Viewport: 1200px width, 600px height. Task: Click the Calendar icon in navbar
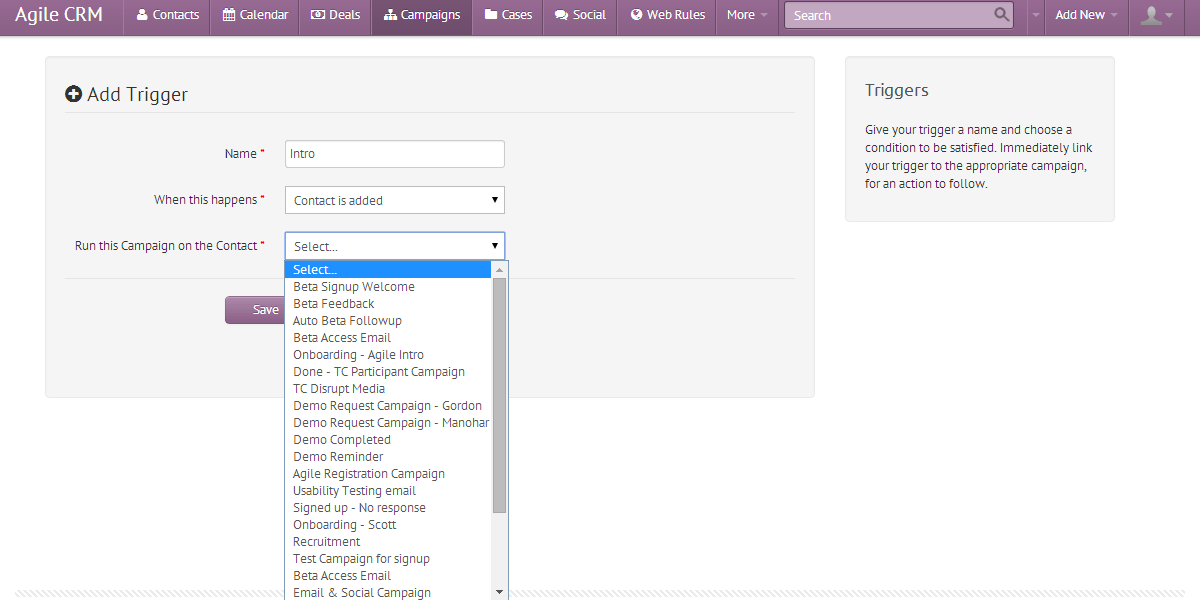pyautogui.click(x=229, y=15)
